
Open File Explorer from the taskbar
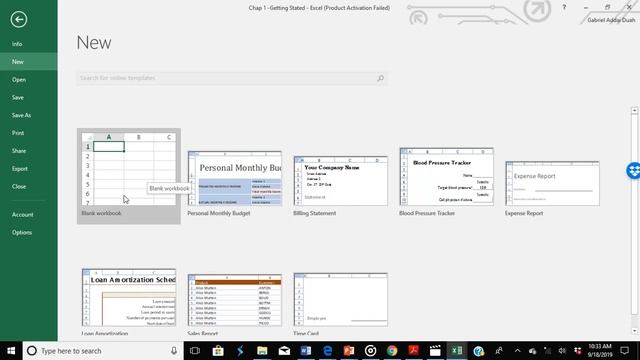point(262,351)
